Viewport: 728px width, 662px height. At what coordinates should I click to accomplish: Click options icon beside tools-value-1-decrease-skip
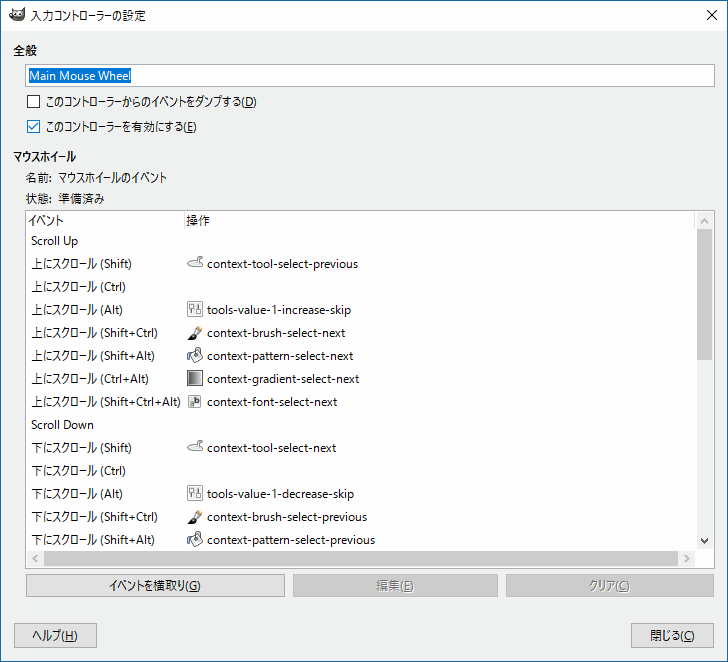pos(195,493)
